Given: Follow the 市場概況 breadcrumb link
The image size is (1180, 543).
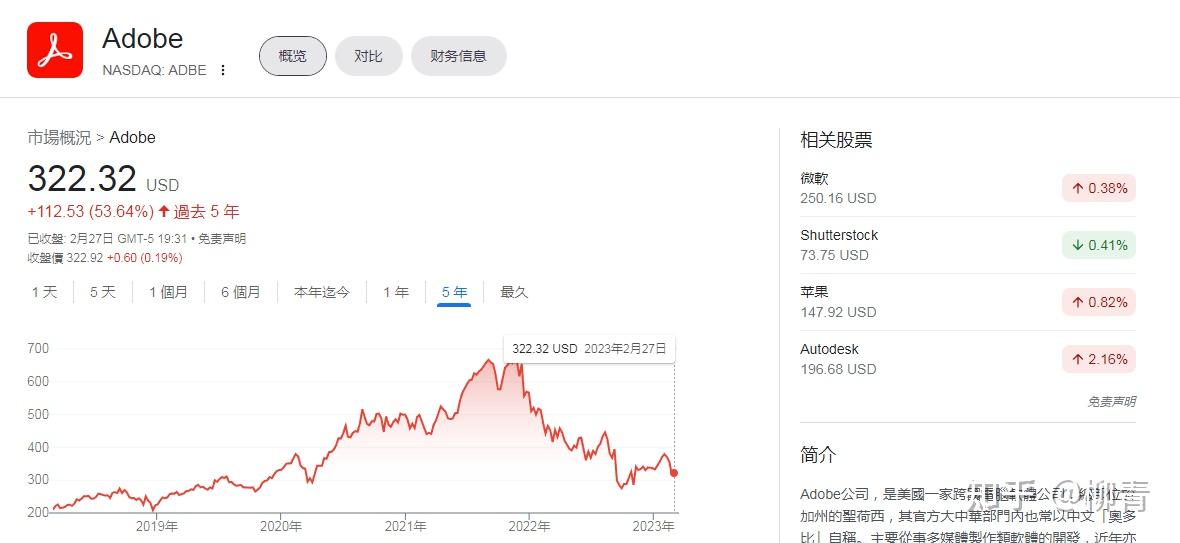Looking at the screenshot, I should pos(59,138).
